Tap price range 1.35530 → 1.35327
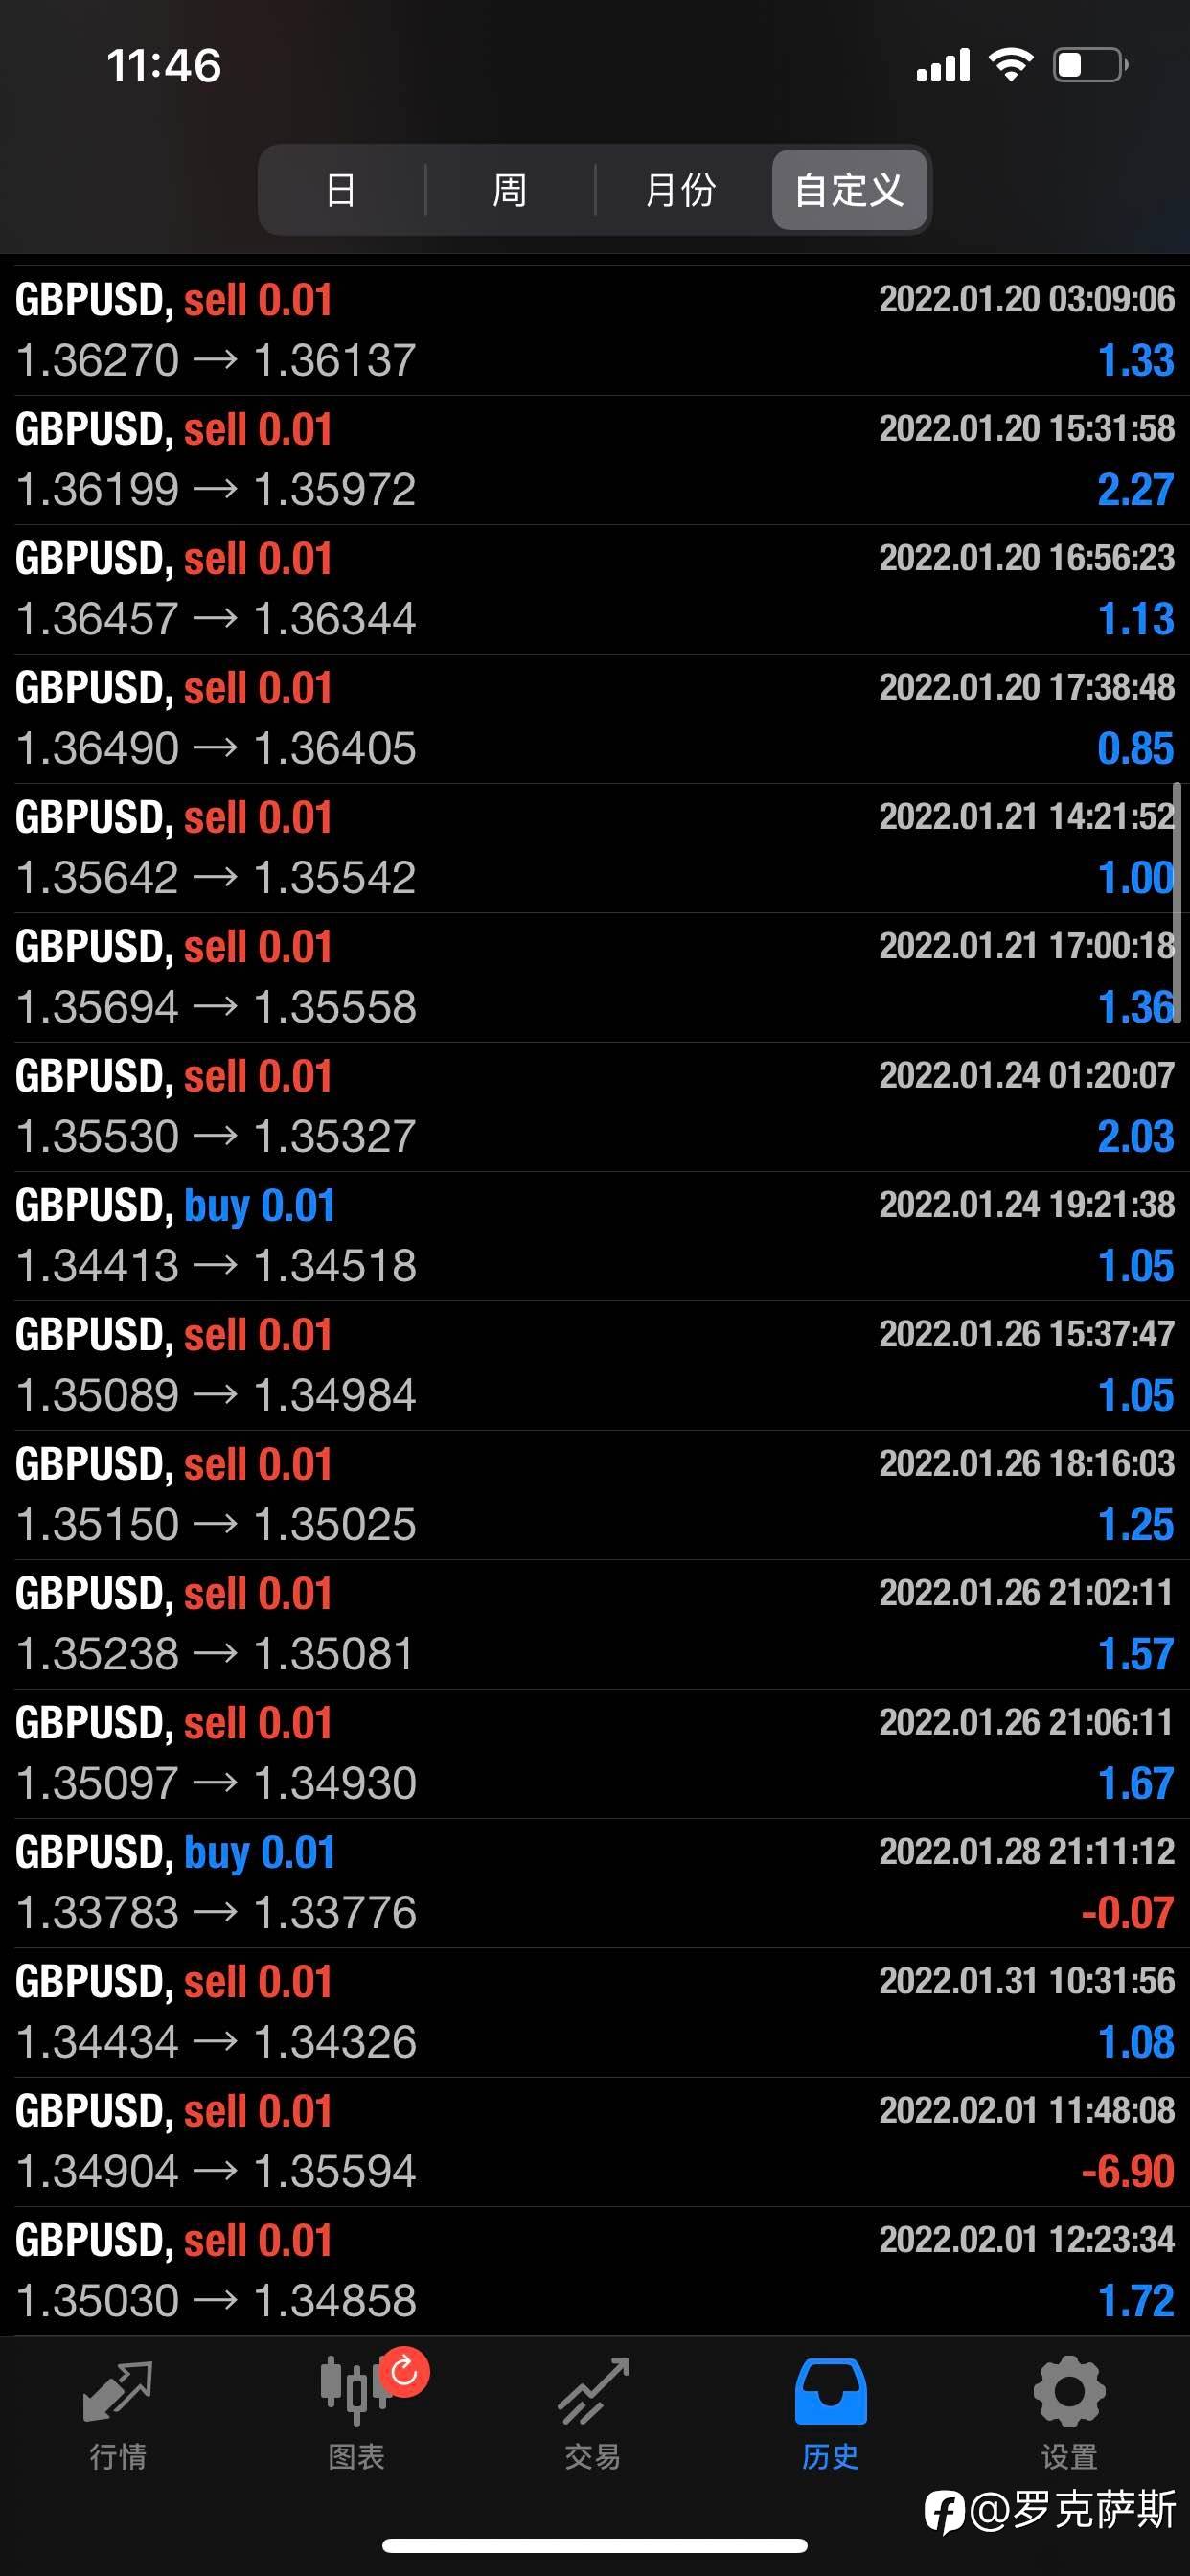1190x2576 pixels. [x=216, y=1137]
